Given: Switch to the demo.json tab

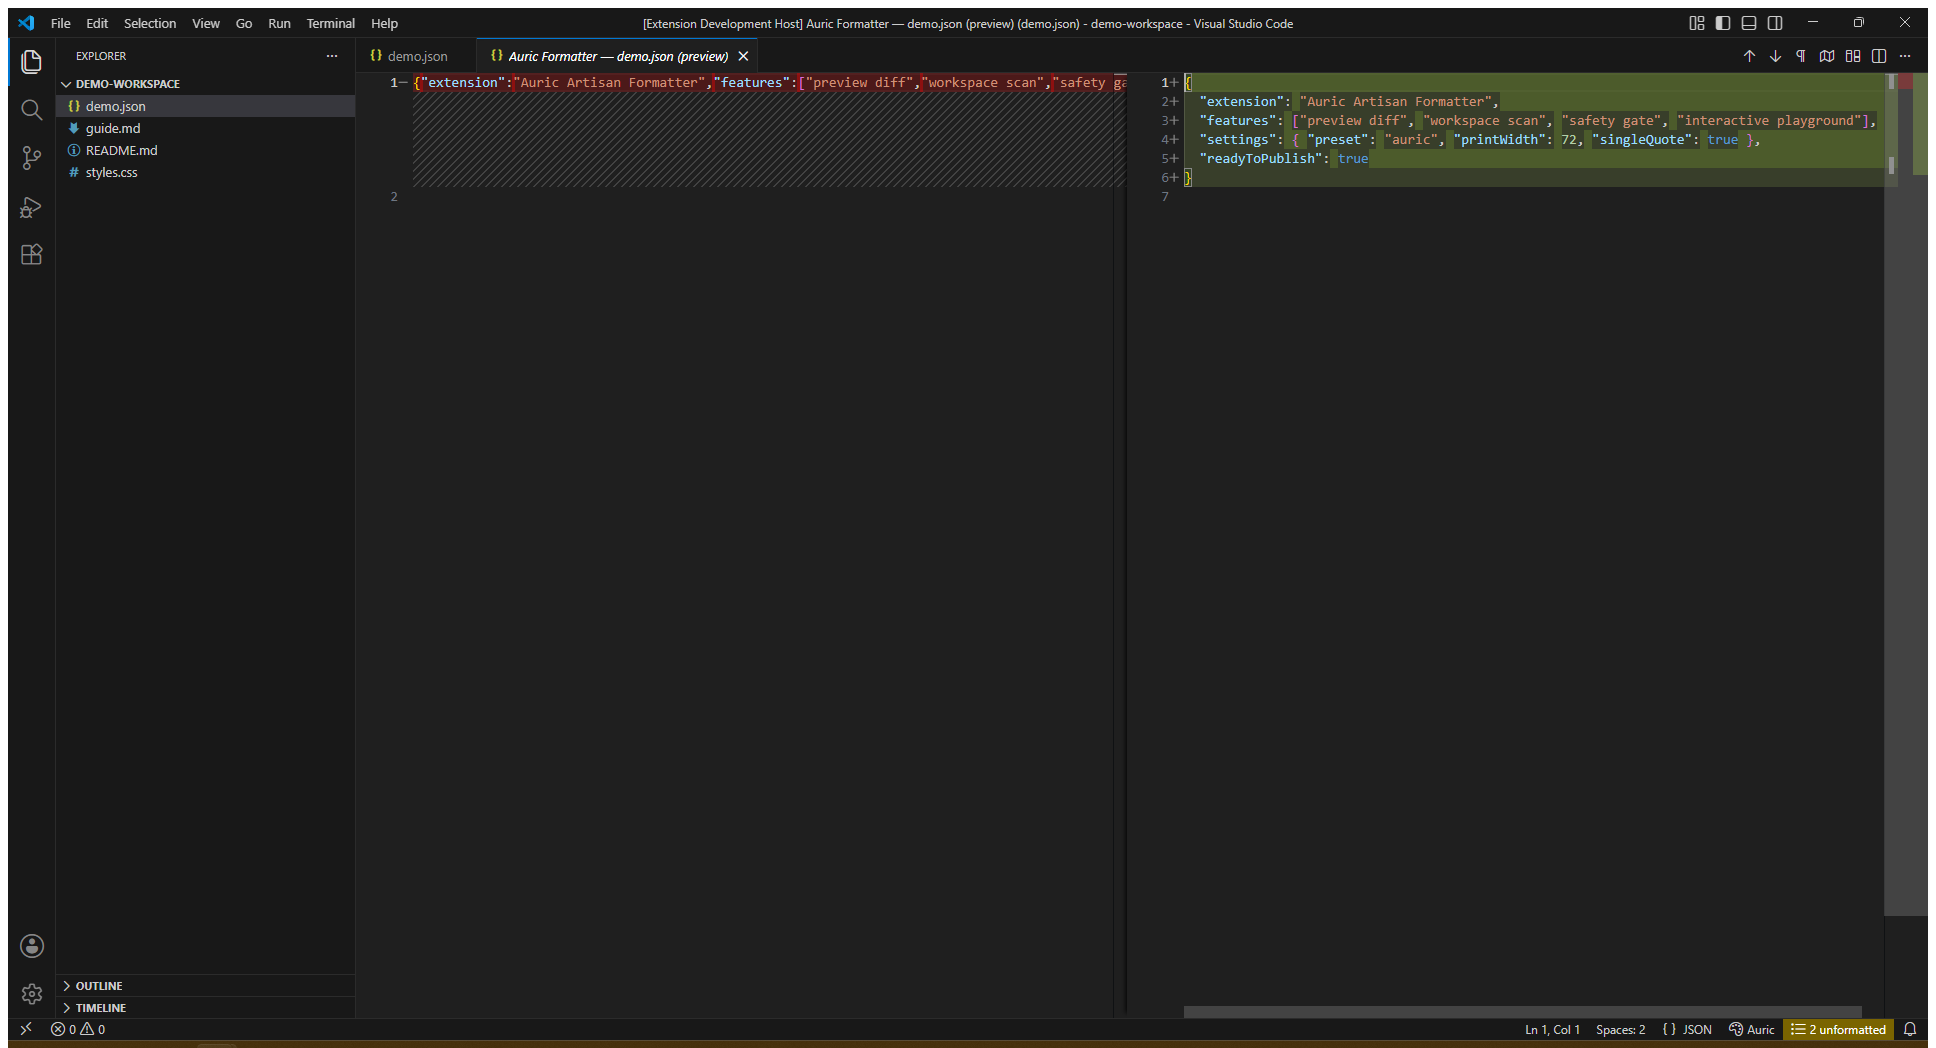Looking at the screenshot, I should (x=416, y=56).
